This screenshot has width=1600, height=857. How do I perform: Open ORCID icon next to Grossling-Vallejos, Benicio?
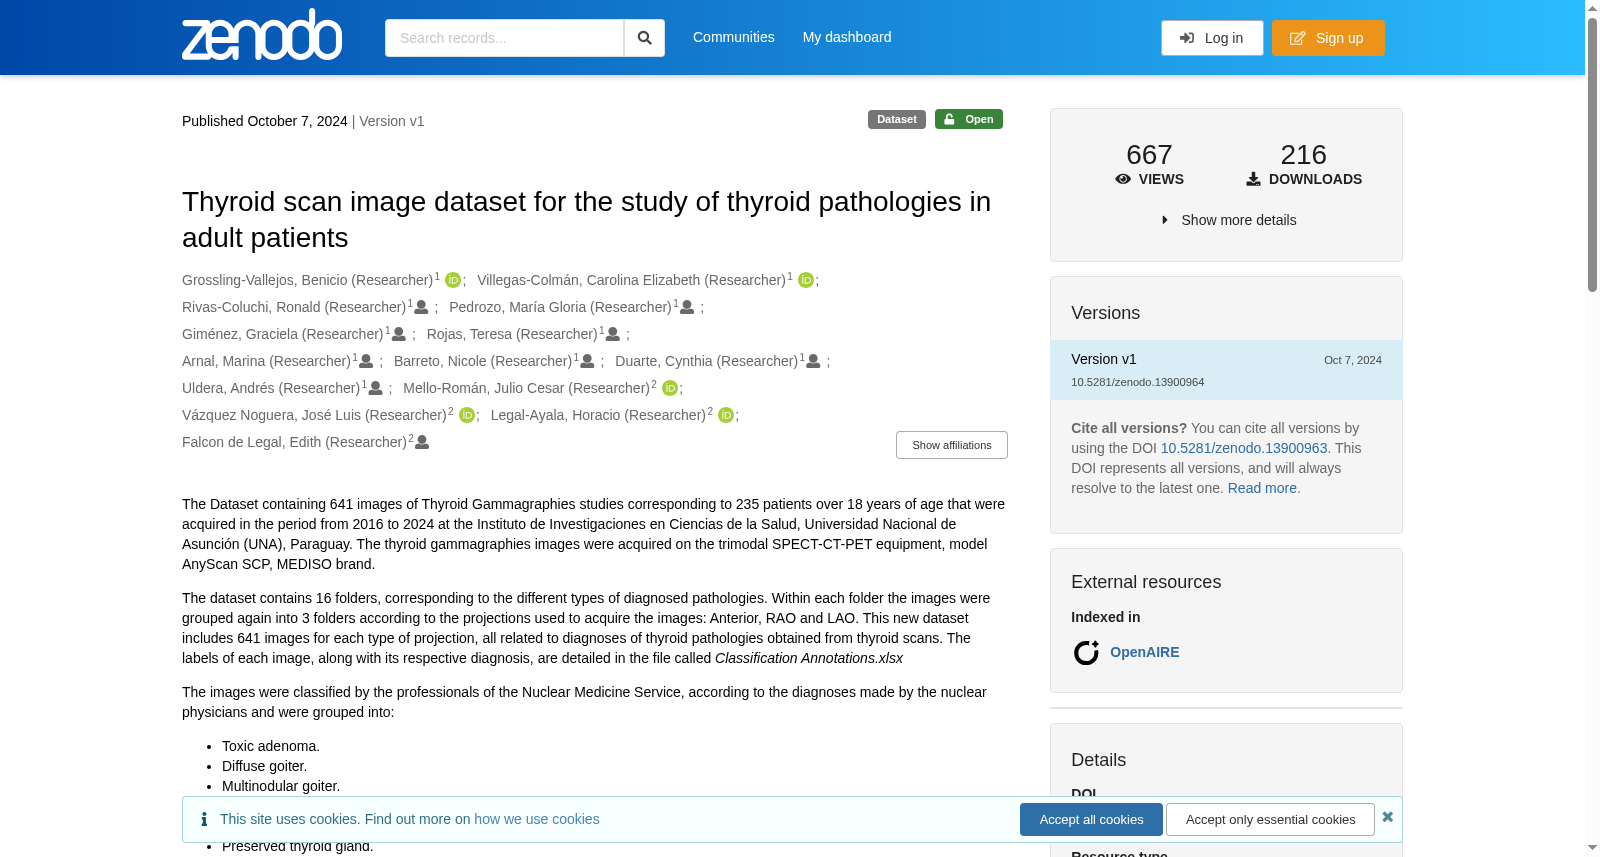[453, 280]
